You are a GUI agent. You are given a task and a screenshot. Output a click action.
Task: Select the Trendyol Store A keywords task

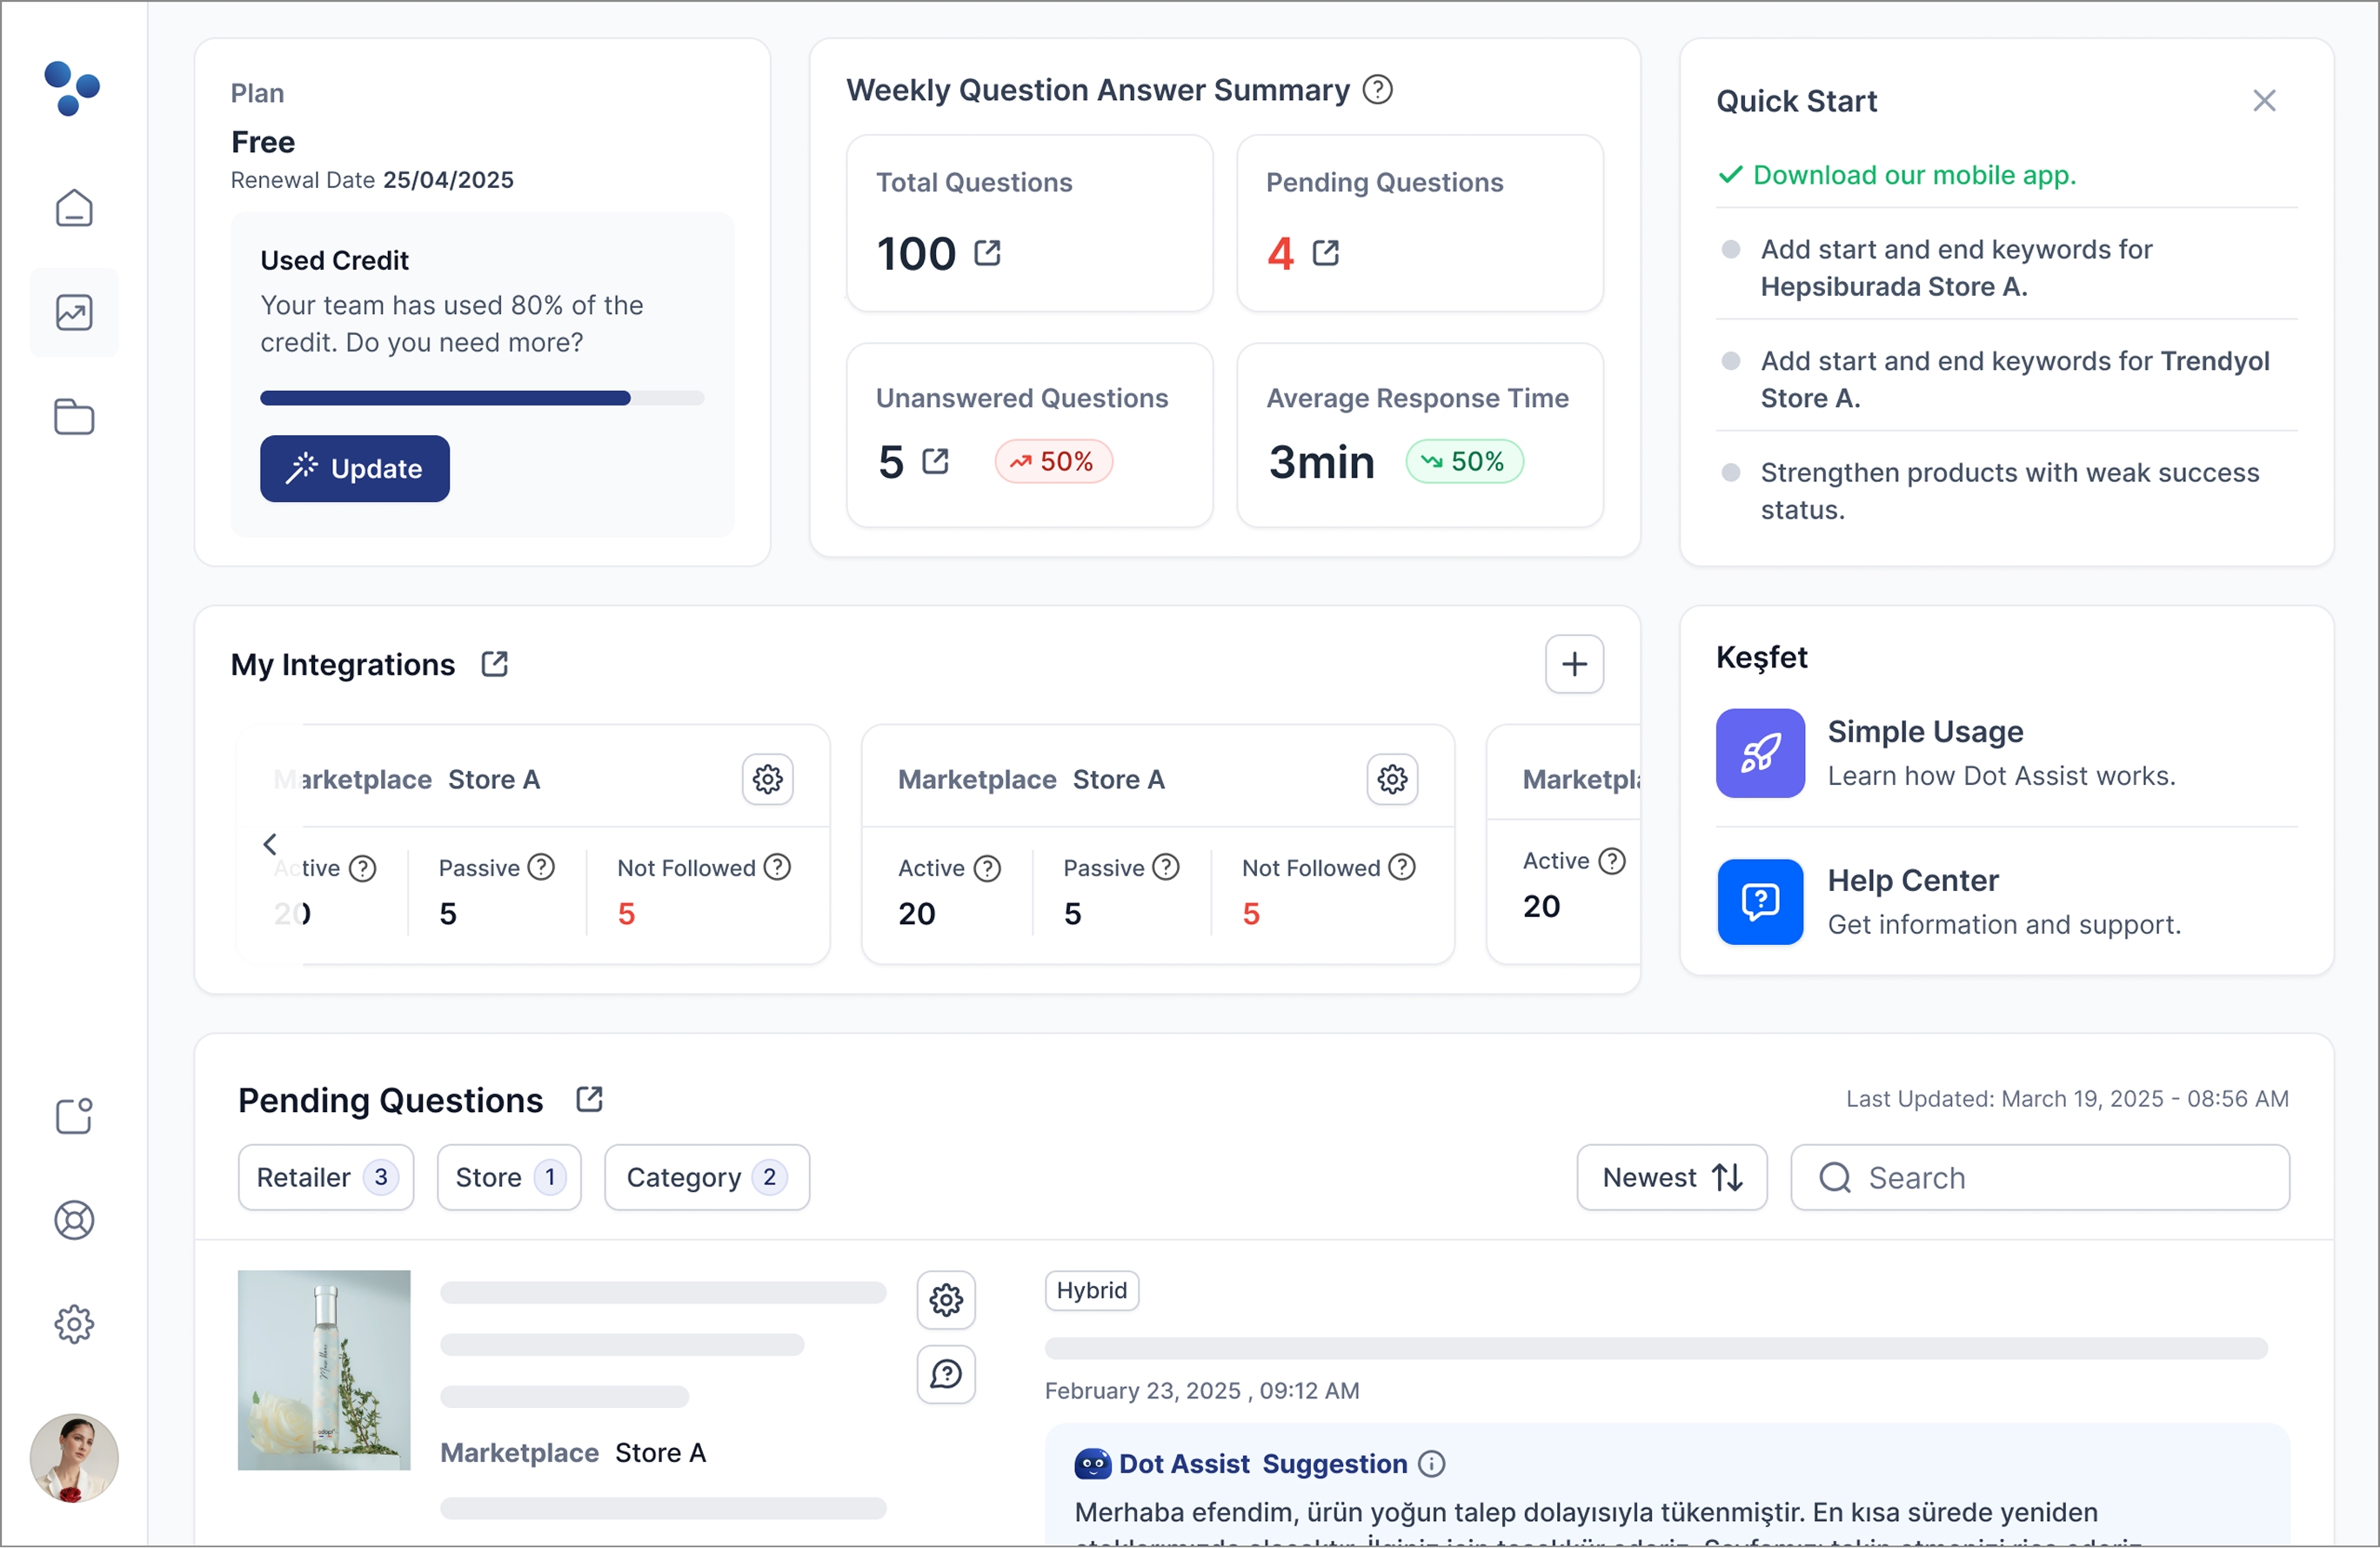tap(2006, 379)
